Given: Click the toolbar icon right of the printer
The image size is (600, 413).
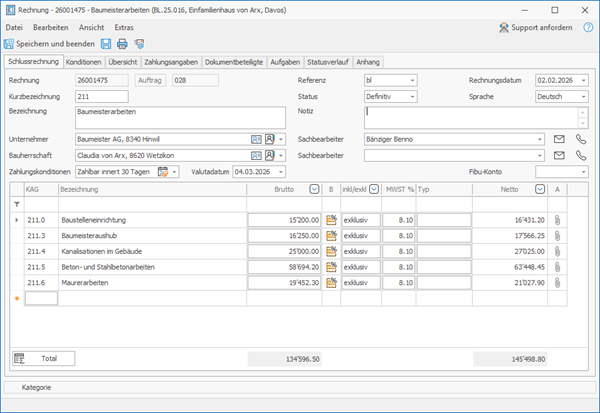Looking at the screenshot, I should (139, 44).
